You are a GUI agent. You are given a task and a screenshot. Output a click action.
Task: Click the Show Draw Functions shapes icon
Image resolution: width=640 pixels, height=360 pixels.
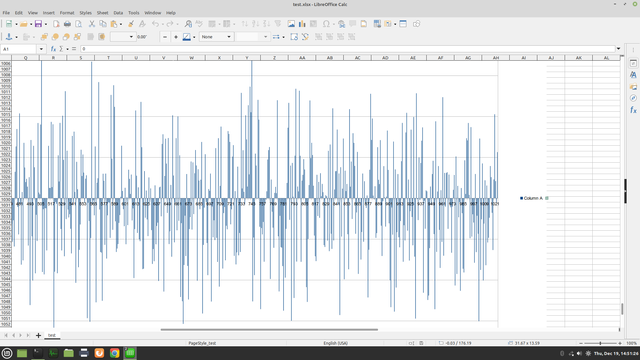click(x=416, y=24)
